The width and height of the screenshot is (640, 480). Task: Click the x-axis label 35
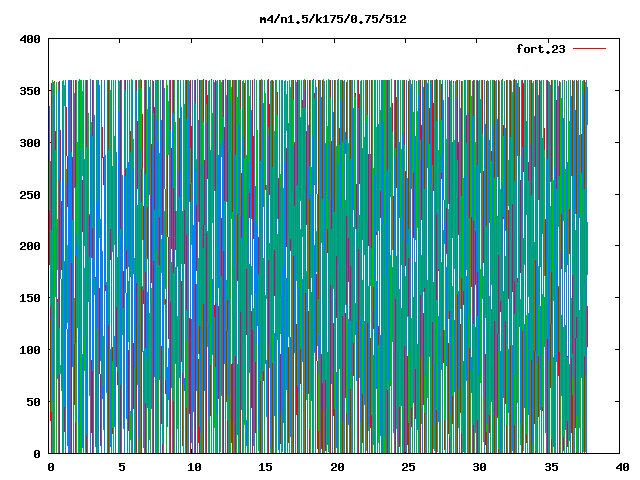click(551, 467)
